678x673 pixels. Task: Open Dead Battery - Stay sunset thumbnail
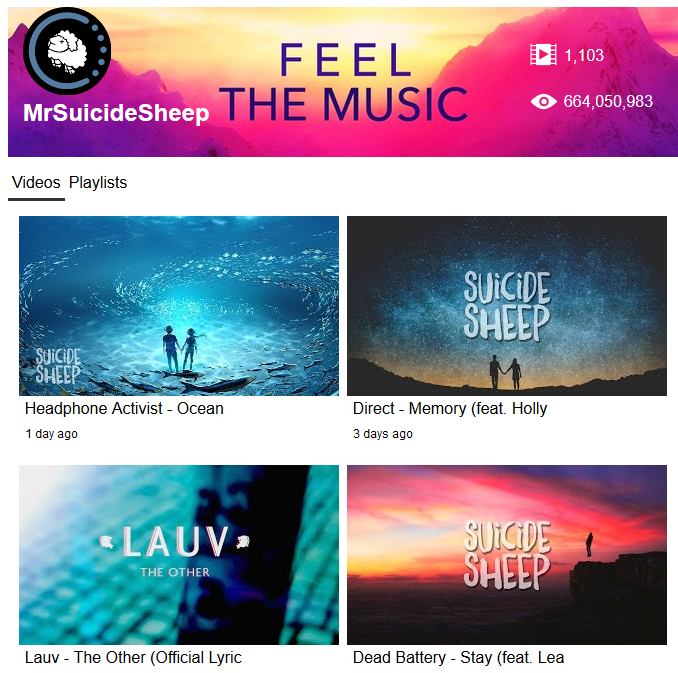[507, 555]
